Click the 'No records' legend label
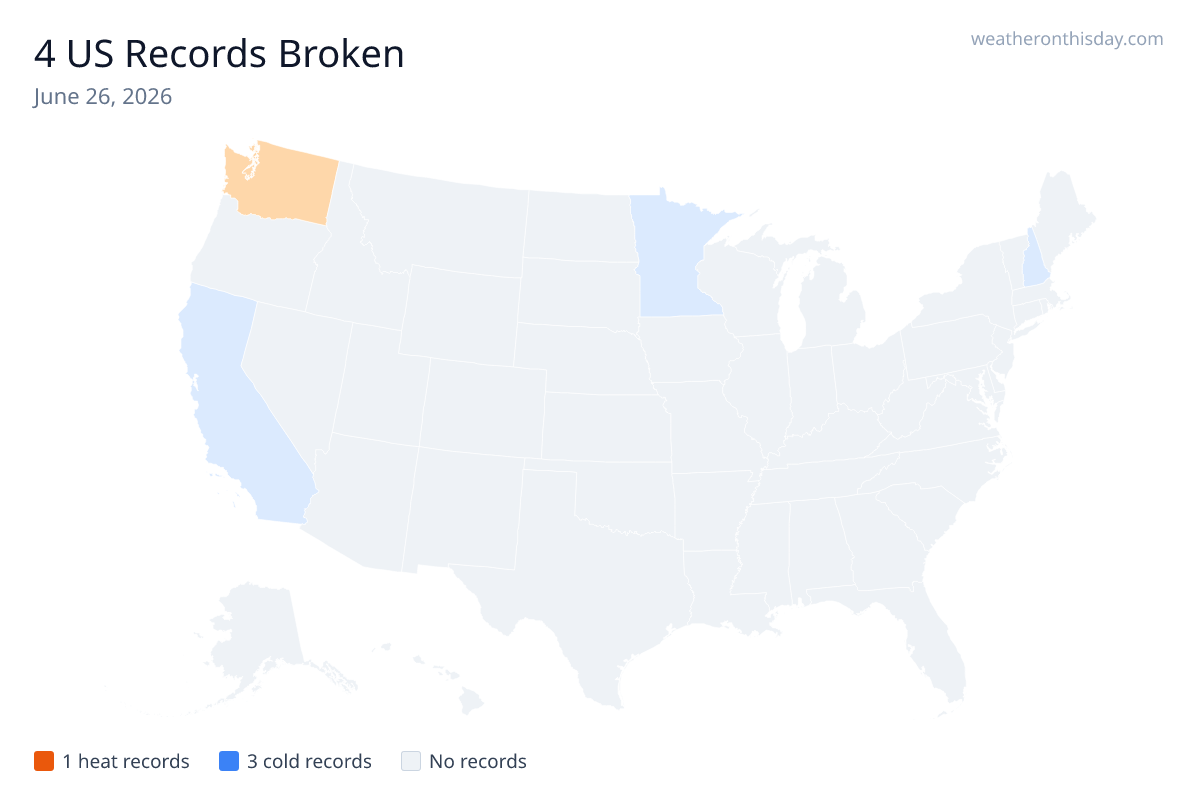 [478, 761]
